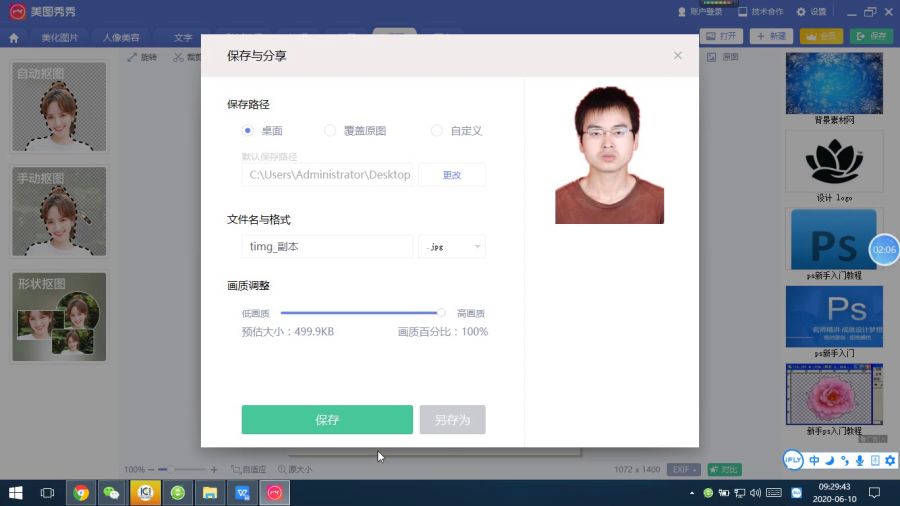Show hidden system tray icons
This screenshot has height=506, width=900.
point(692,493)
